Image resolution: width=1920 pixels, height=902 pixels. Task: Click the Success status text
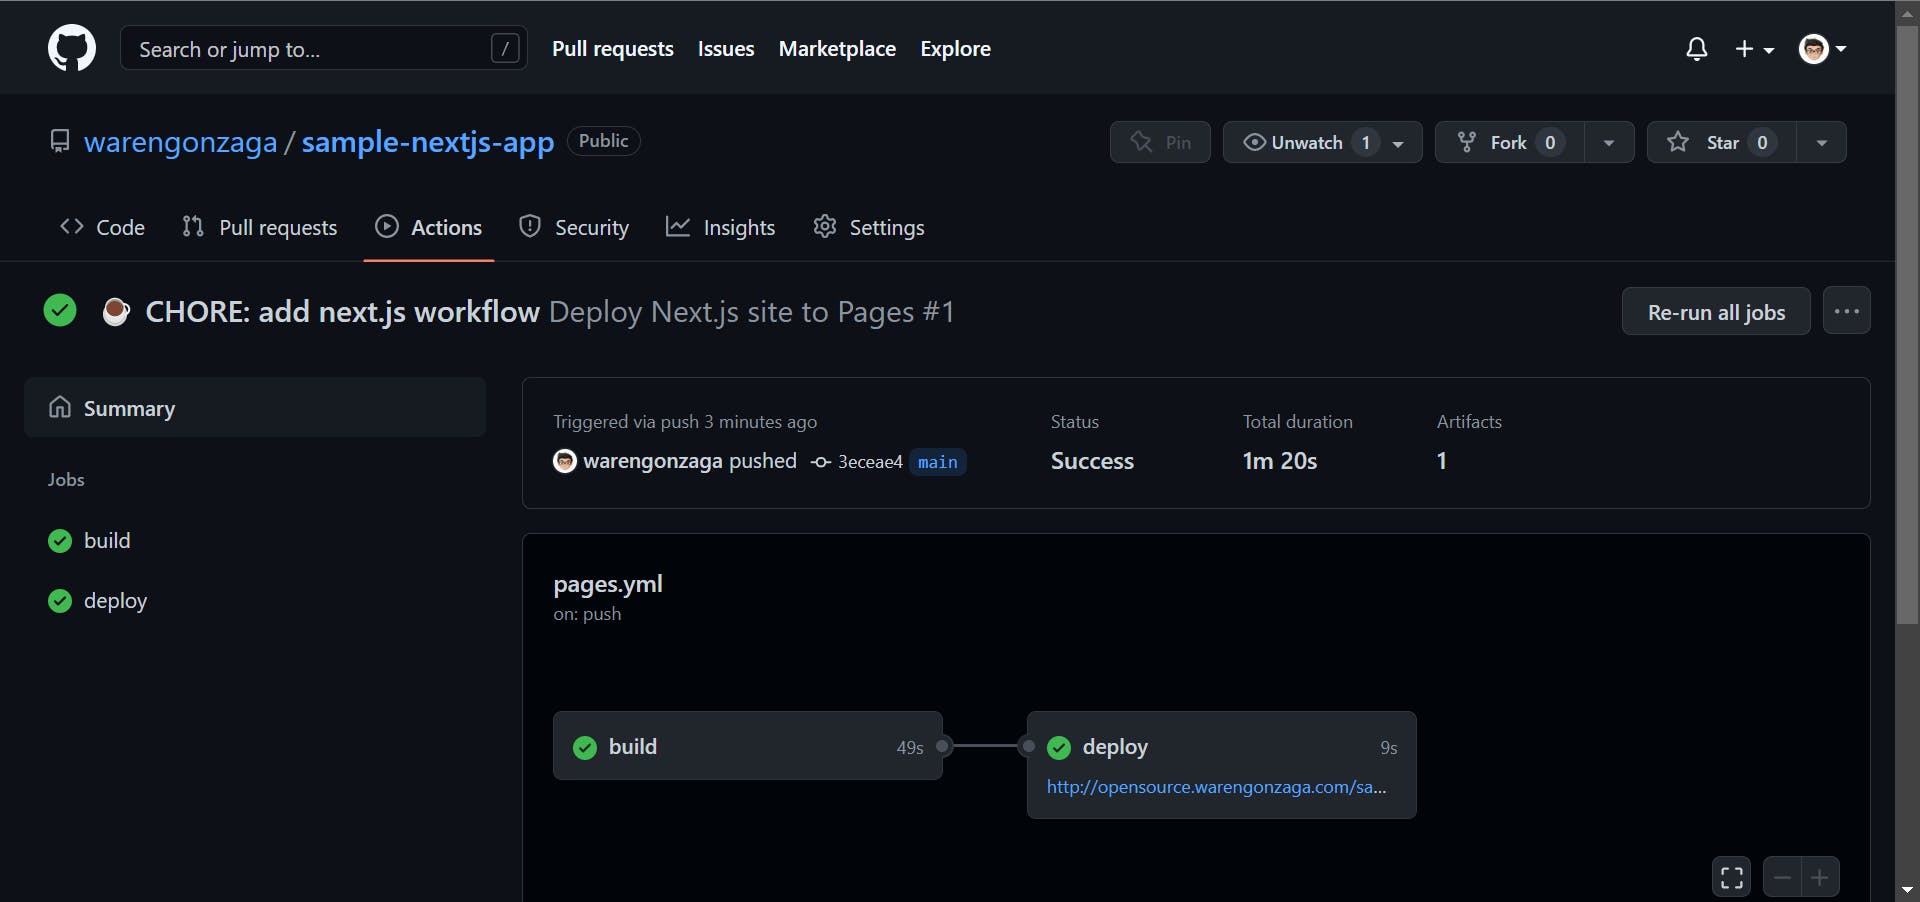pyautogui.click(x=1092, y=461)
